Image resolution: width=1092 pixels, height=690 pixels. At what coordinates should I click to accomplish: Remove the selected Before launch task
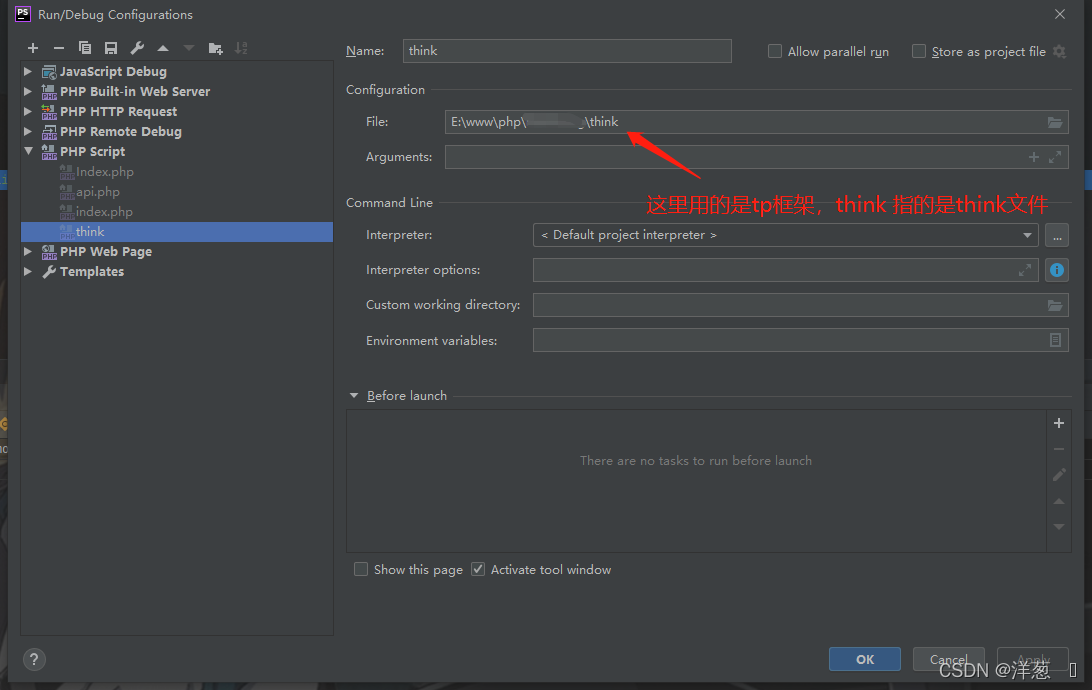(1059, 449)
